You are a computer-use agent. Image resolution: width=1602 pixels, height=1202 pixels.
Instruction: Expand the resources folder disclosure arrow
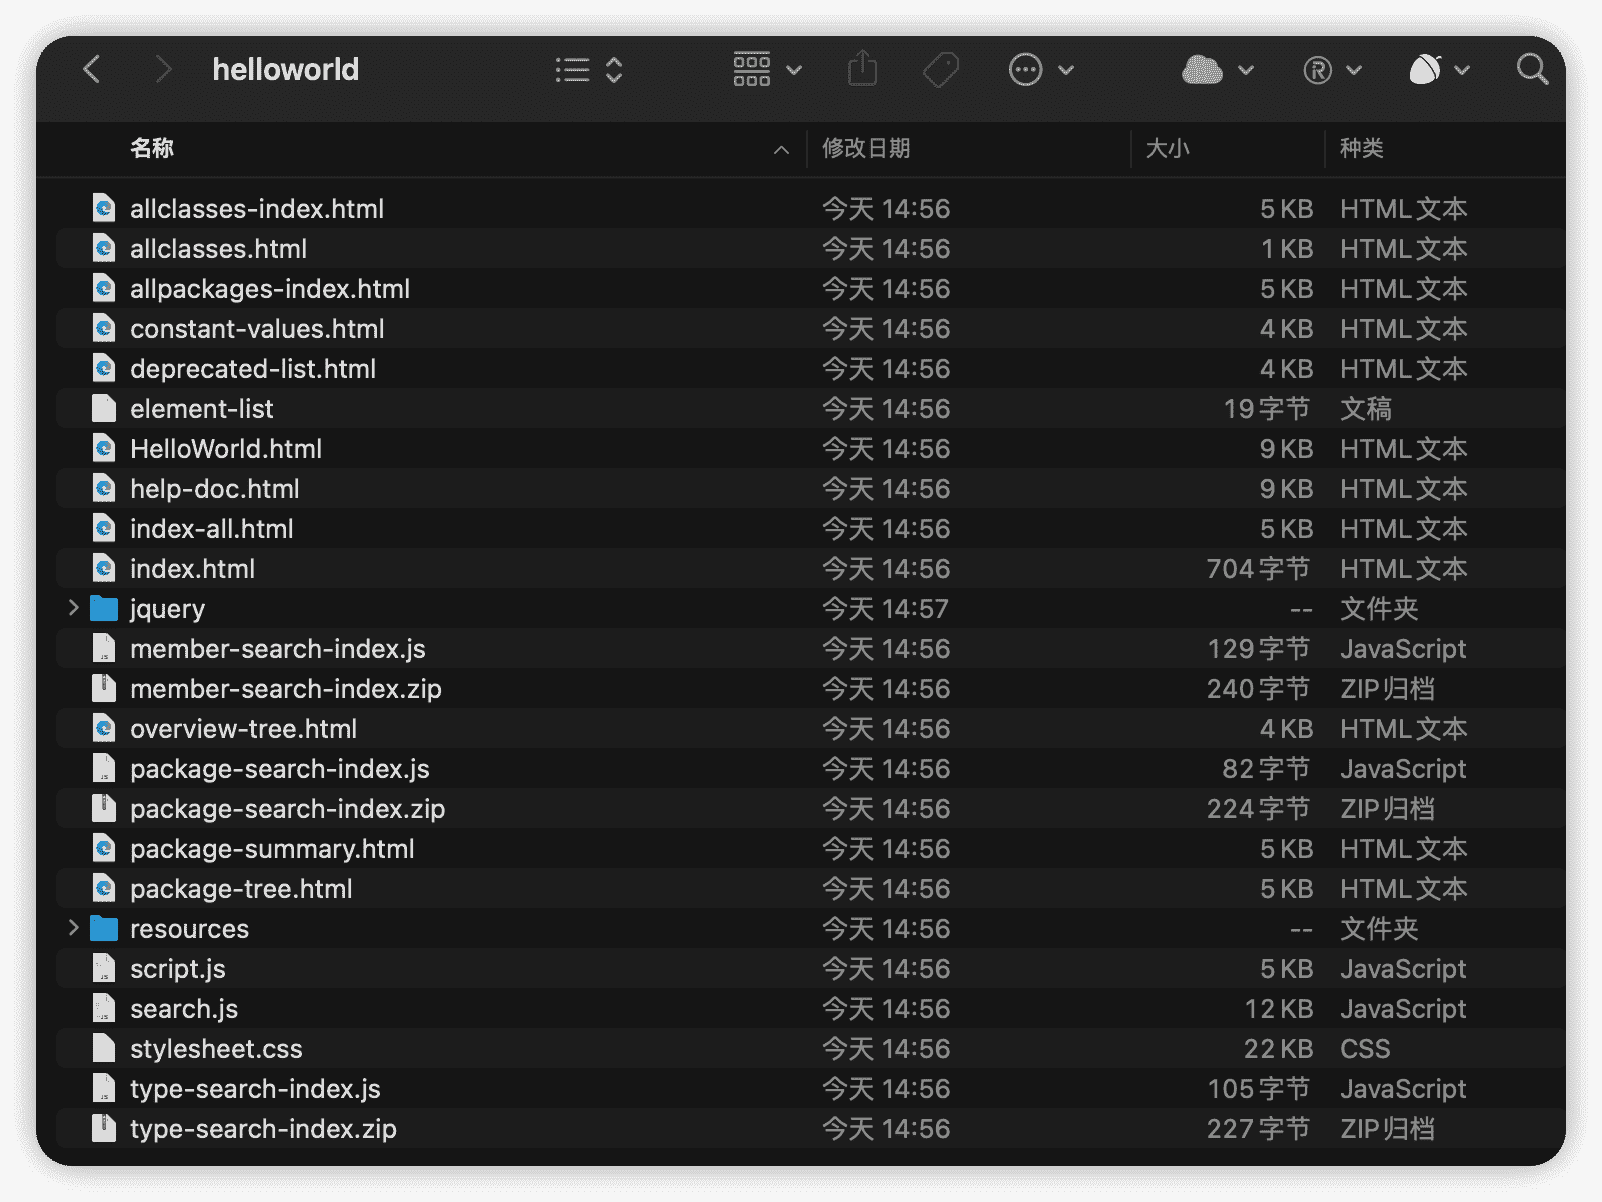(x=73, y=928)
